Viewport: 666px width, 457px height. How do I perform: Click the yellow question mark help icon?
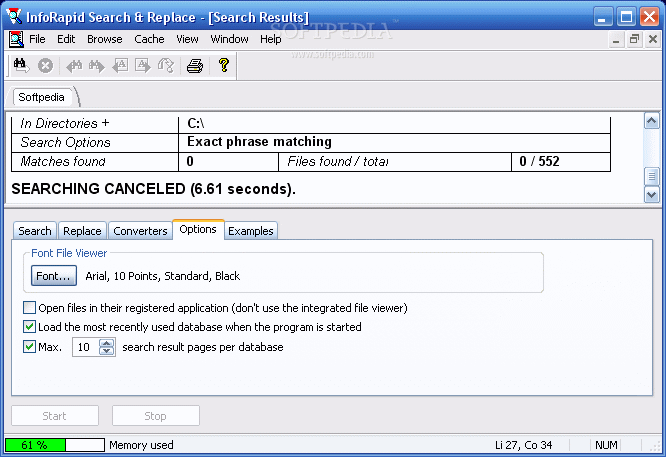(x=224, y=65)
